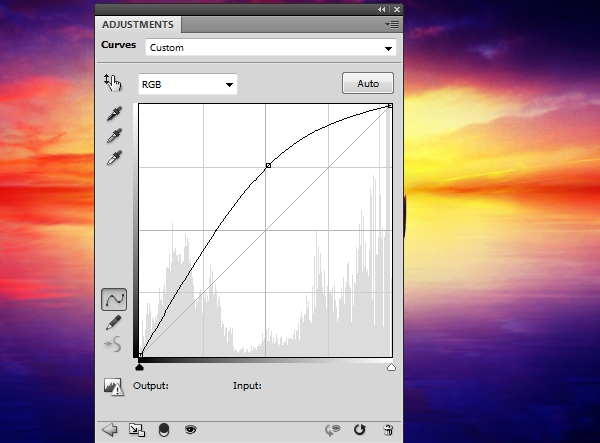Open the RGB channel dropdown
This screenshot has width=600, height=443.
pos(188,84)
